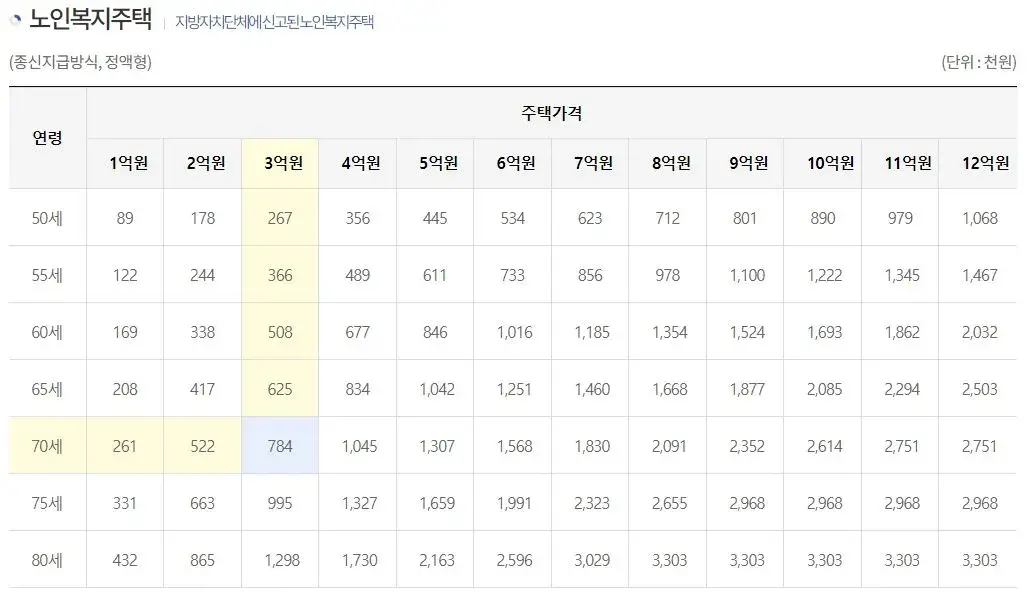Click the blue highlighted cell showing 784
Image resolution: width=1036 pixels, height=602 pixels.
pos(279,445)
